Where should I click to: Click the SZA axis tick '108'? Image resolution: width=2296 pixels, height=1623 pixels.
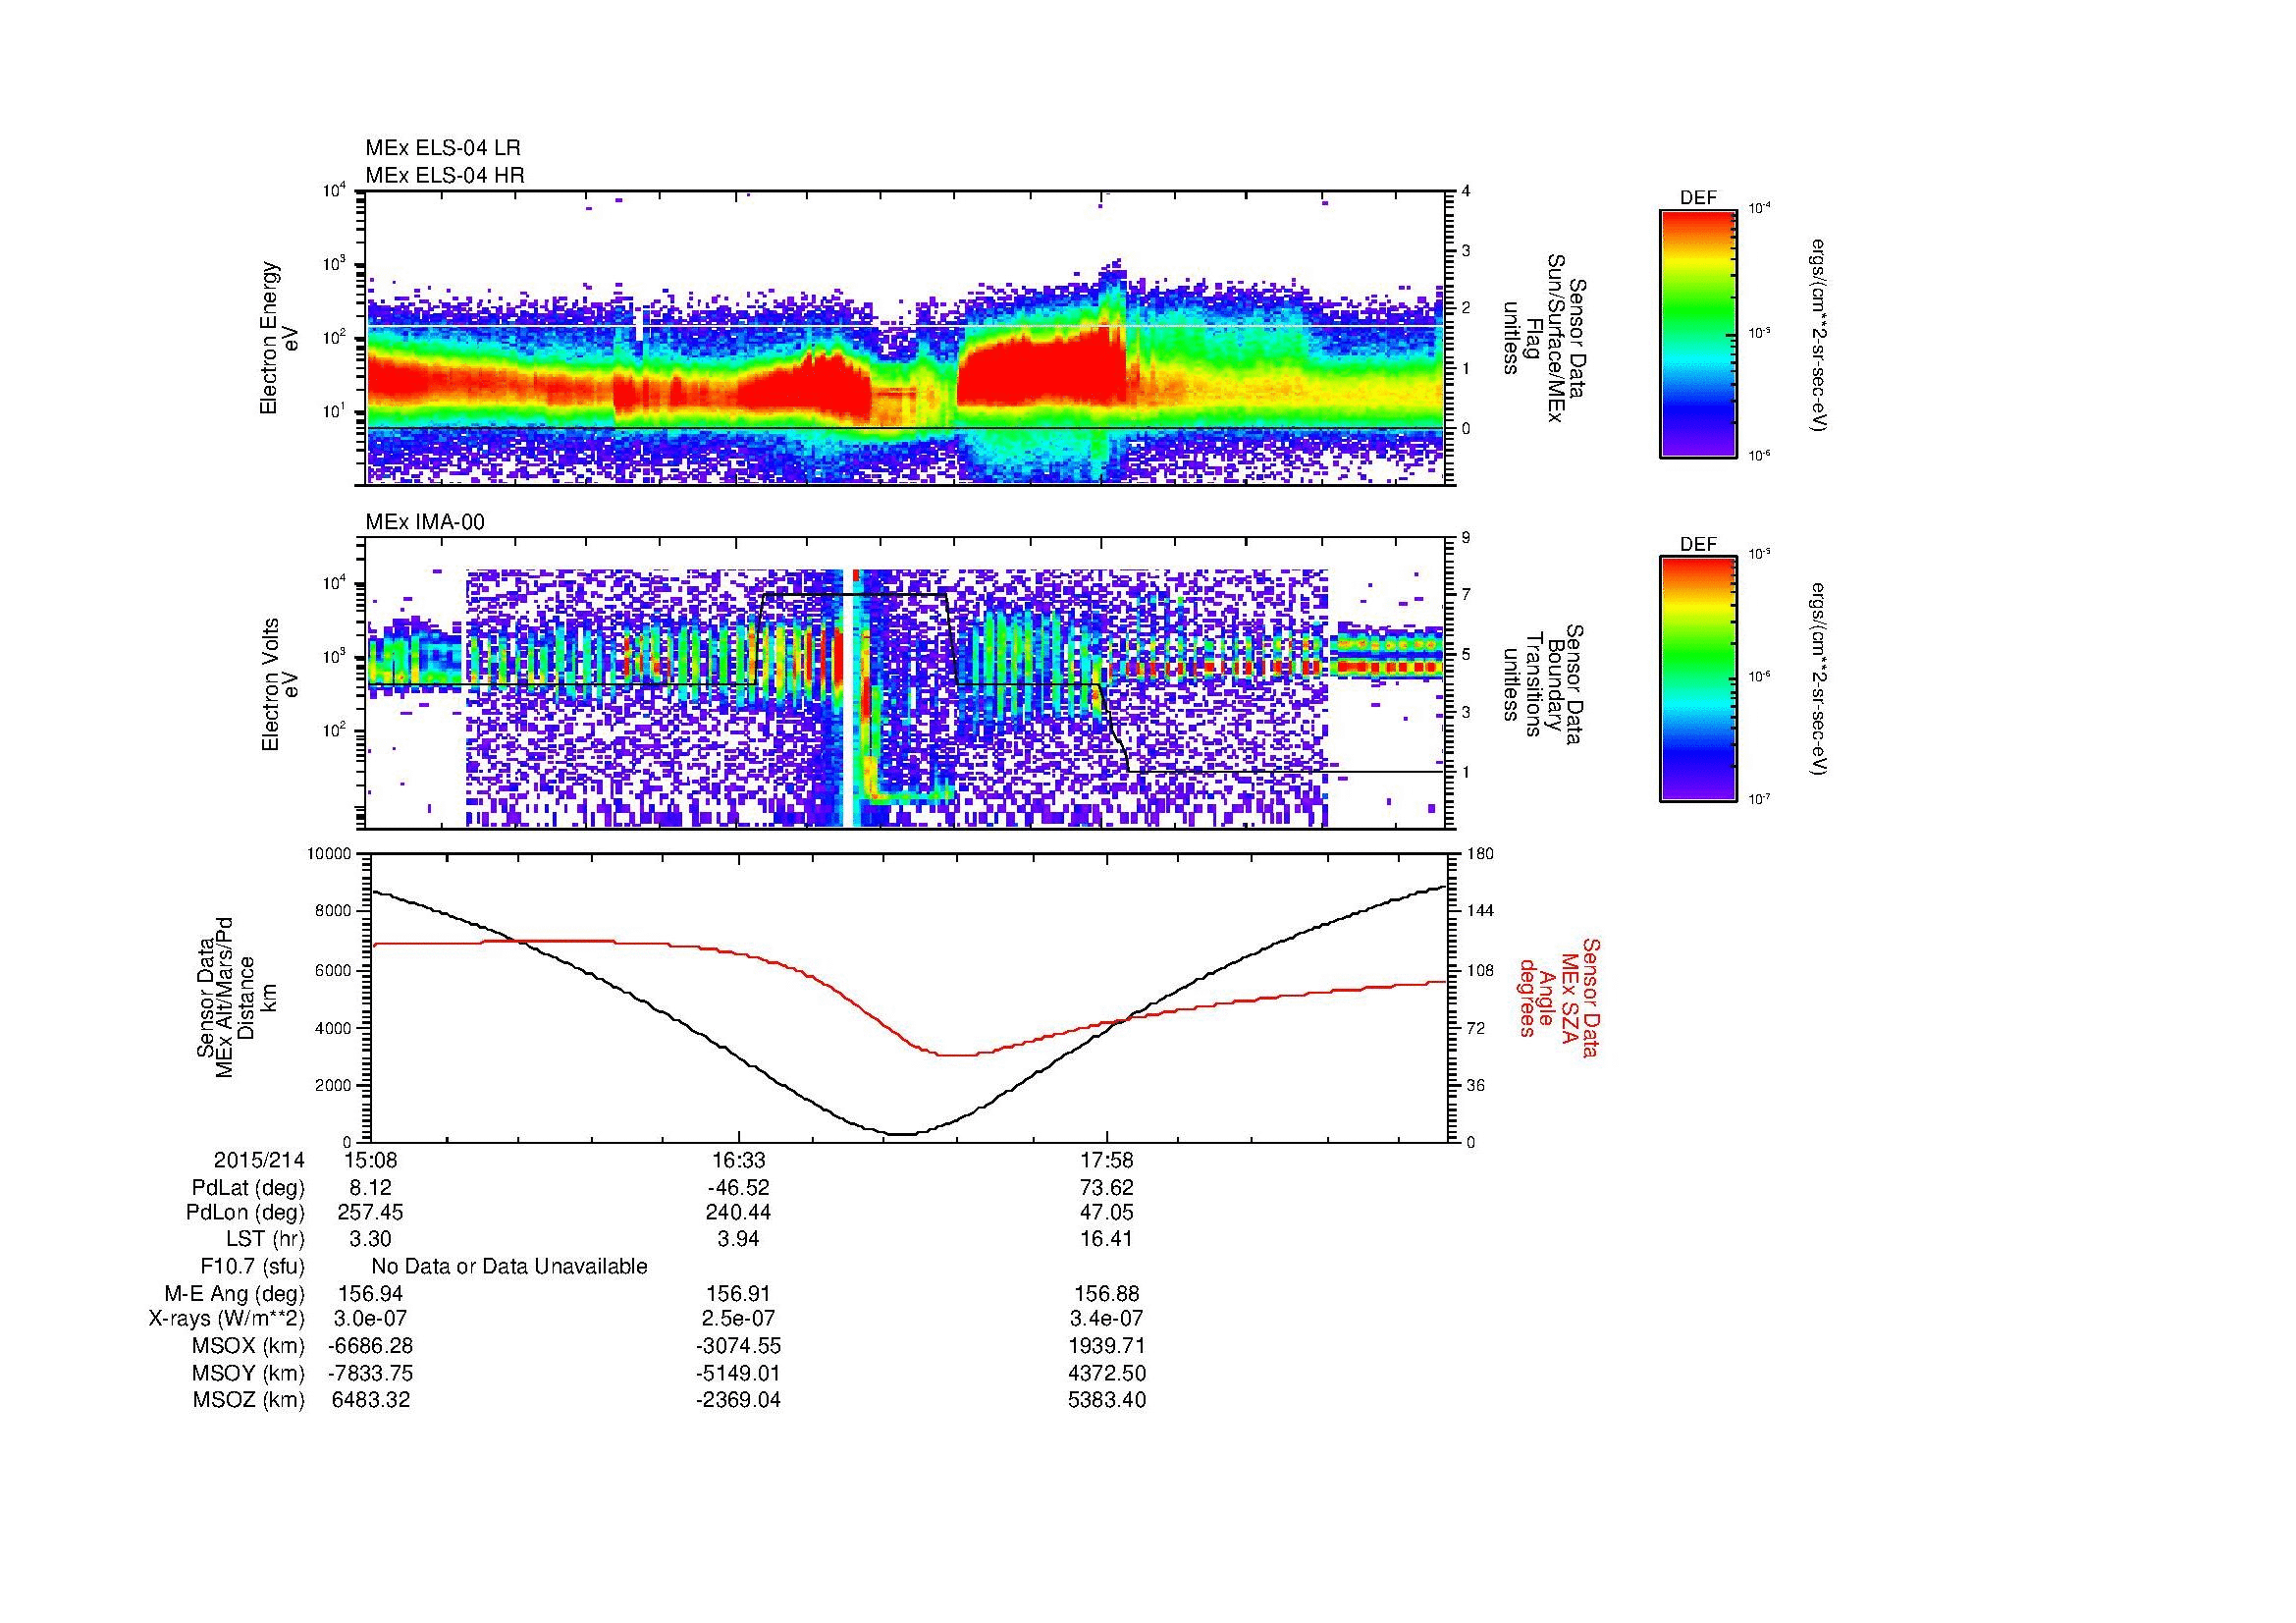[x=1481, y=970]
